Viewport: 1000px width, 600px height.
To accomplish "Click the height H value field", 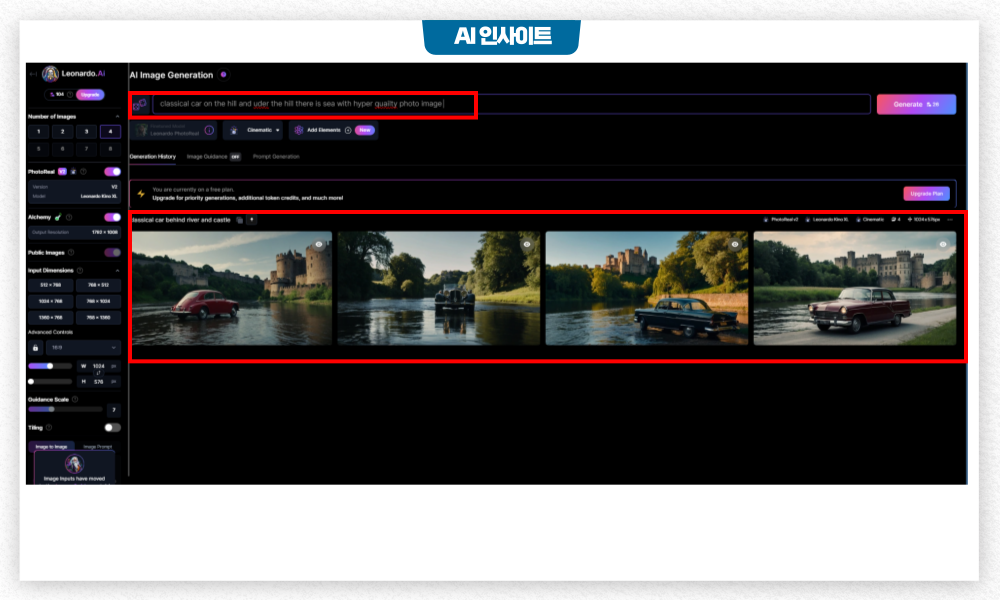I will (x=98, y=381).
